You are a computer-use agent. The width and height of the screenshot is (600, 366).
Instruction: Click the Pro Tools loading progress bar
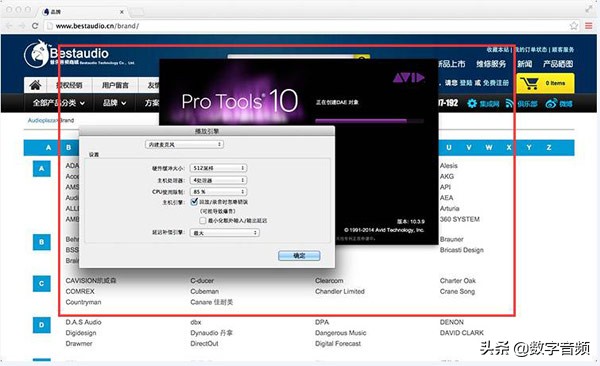click(369, 121)
